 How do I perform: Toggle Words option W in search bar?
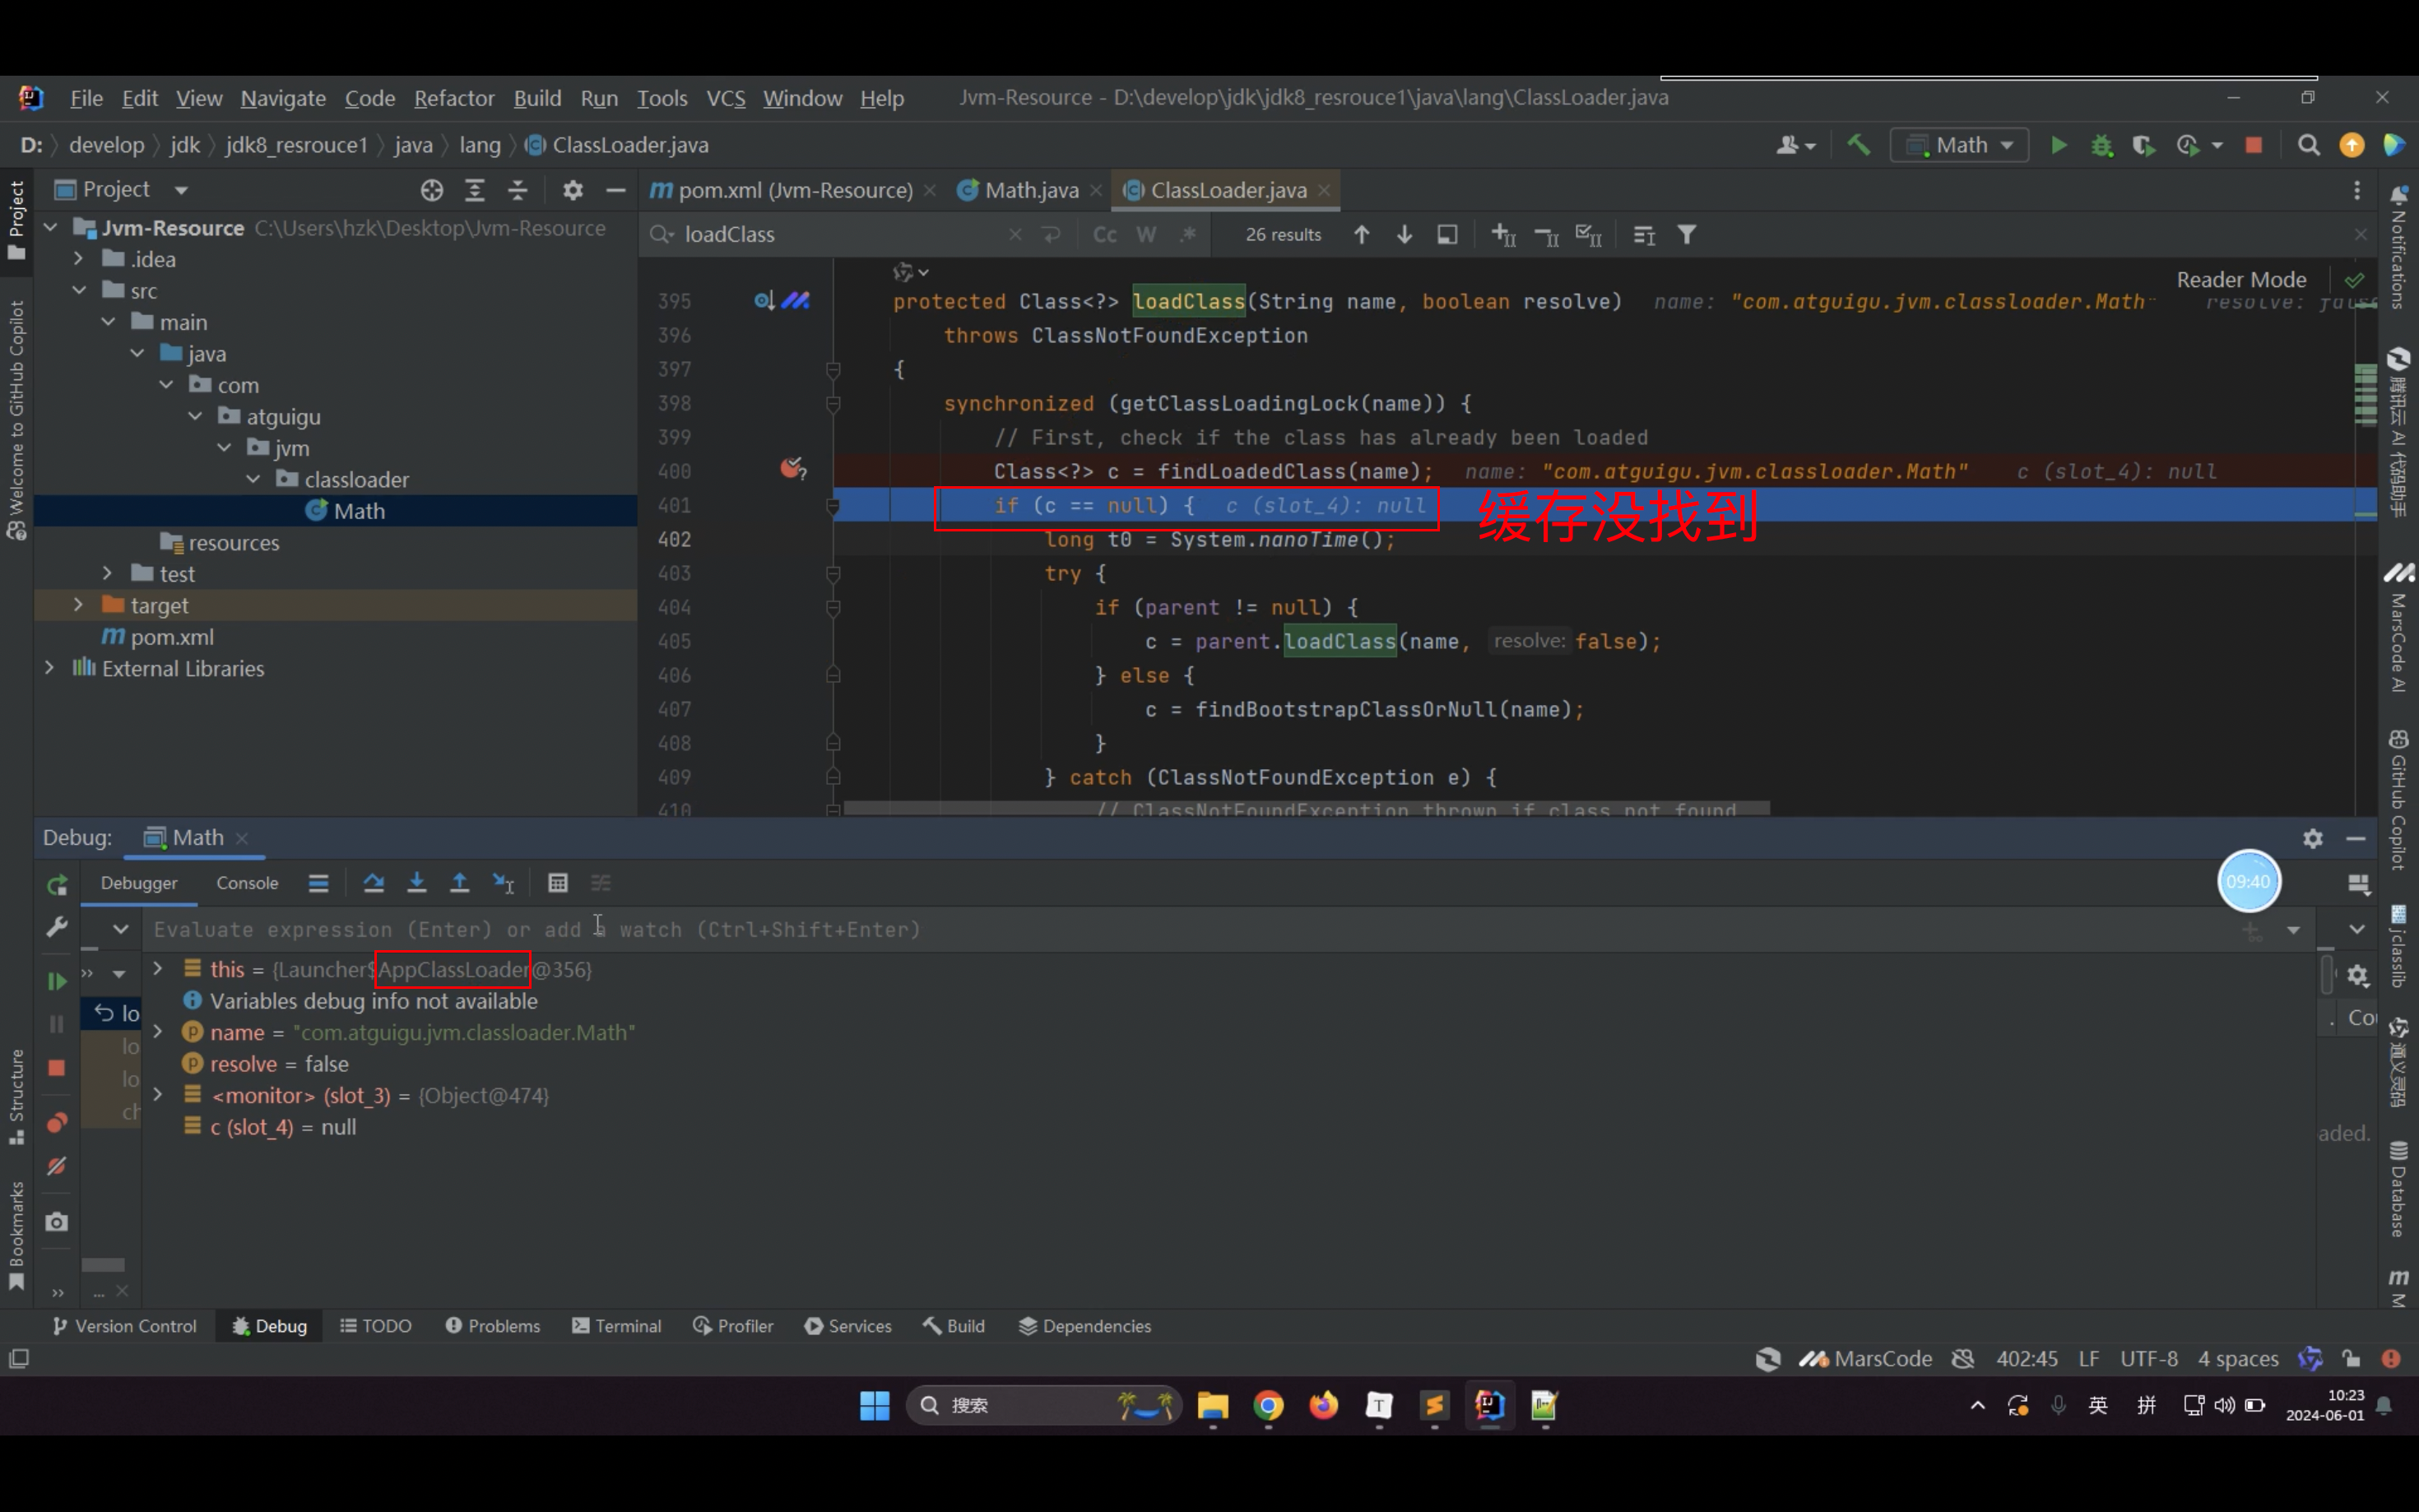tap(1146, 234)
